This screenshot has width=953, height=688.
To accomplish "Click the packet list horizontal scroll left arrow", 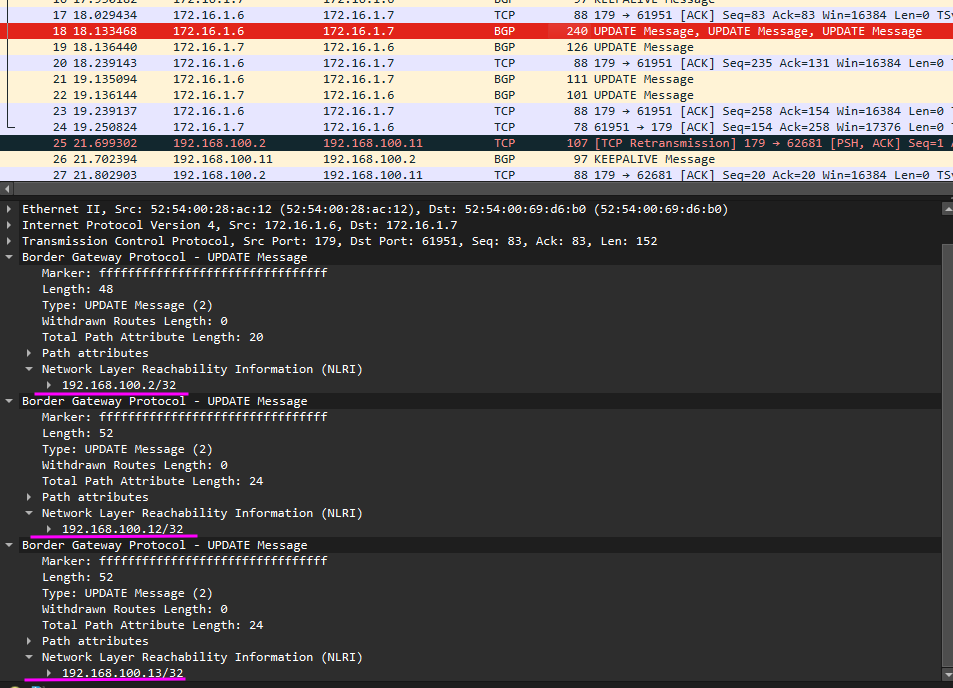I will click(7, 189).
